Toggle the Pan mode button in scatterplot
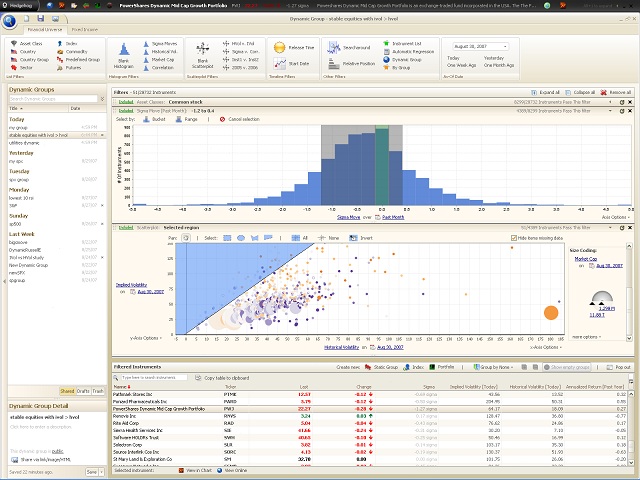640x480 pixels. click(186, 238)
